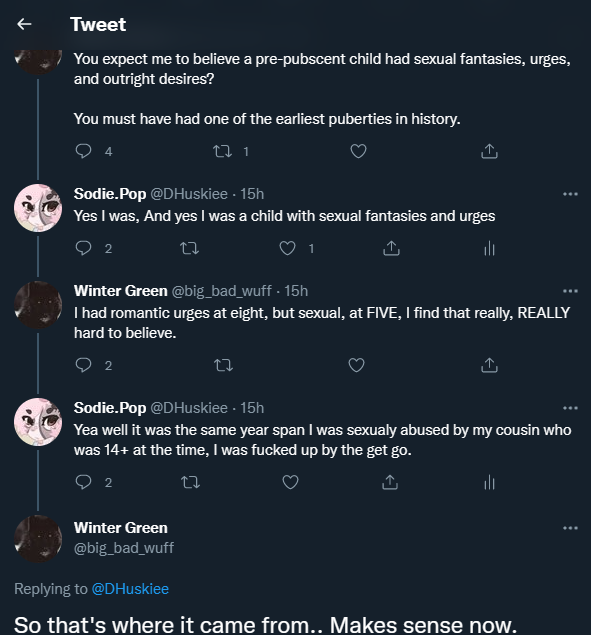Go back using the arrow beside Tweet
This screenshot has height=635, width=591.
click(x=24, y=24)
